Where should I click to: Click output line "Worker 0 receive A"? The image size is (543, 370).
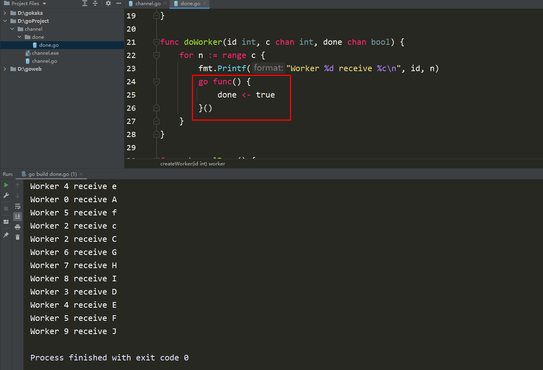pyautogui.click(x=73, y=200)
